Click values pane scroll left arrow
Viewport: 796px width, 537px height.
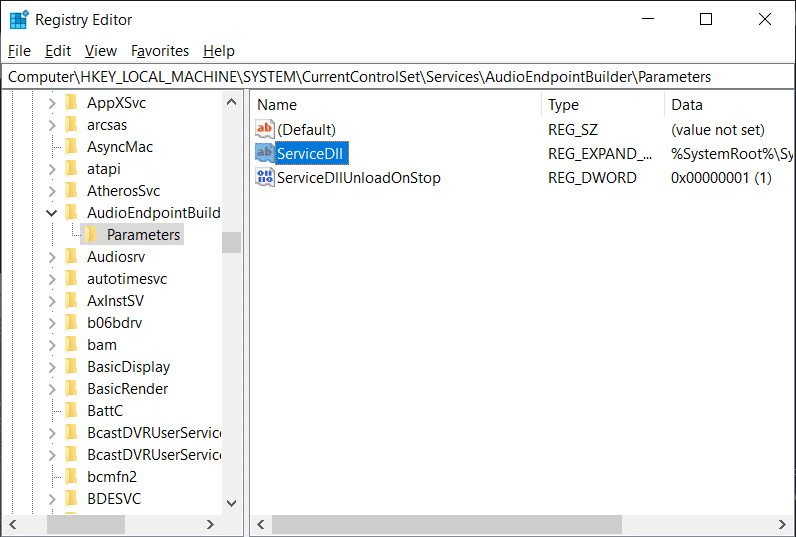coord(261,524)
